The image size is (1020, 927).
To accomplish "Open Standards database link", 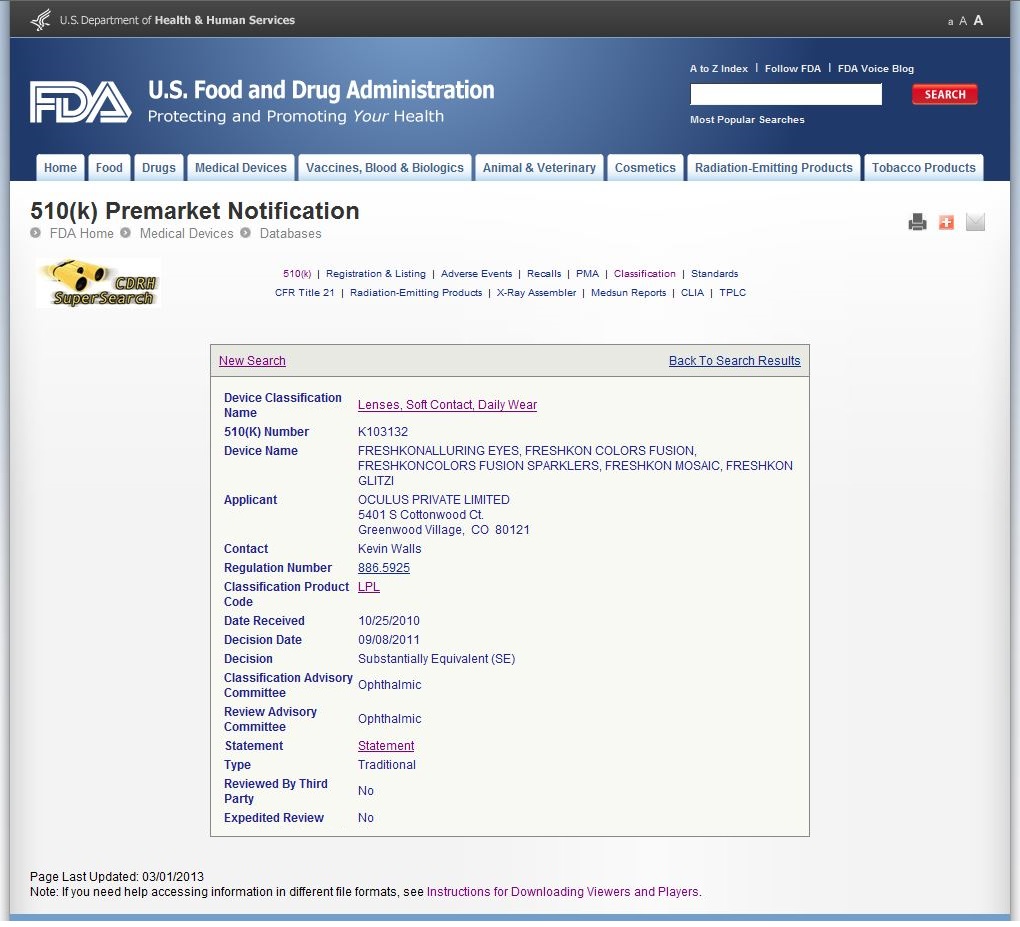I will 714,274.
